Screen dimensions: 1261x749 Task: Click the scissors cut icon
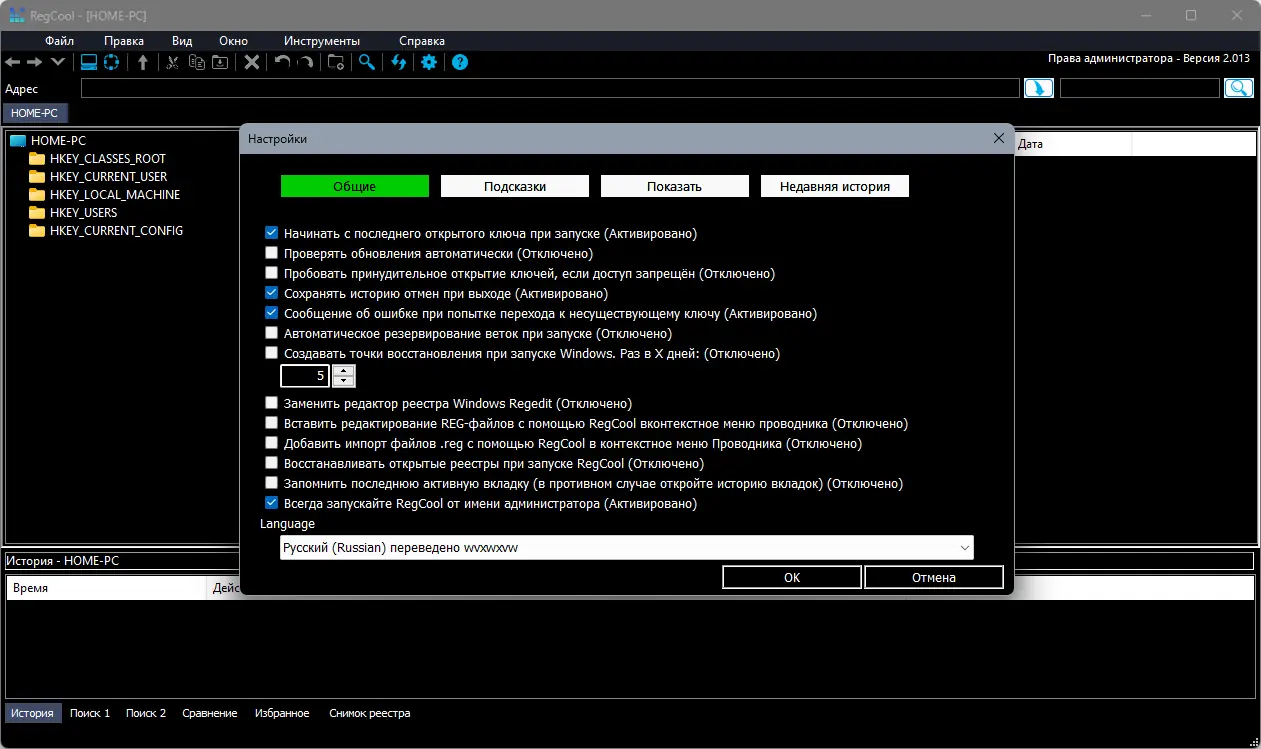pos(172,62)
